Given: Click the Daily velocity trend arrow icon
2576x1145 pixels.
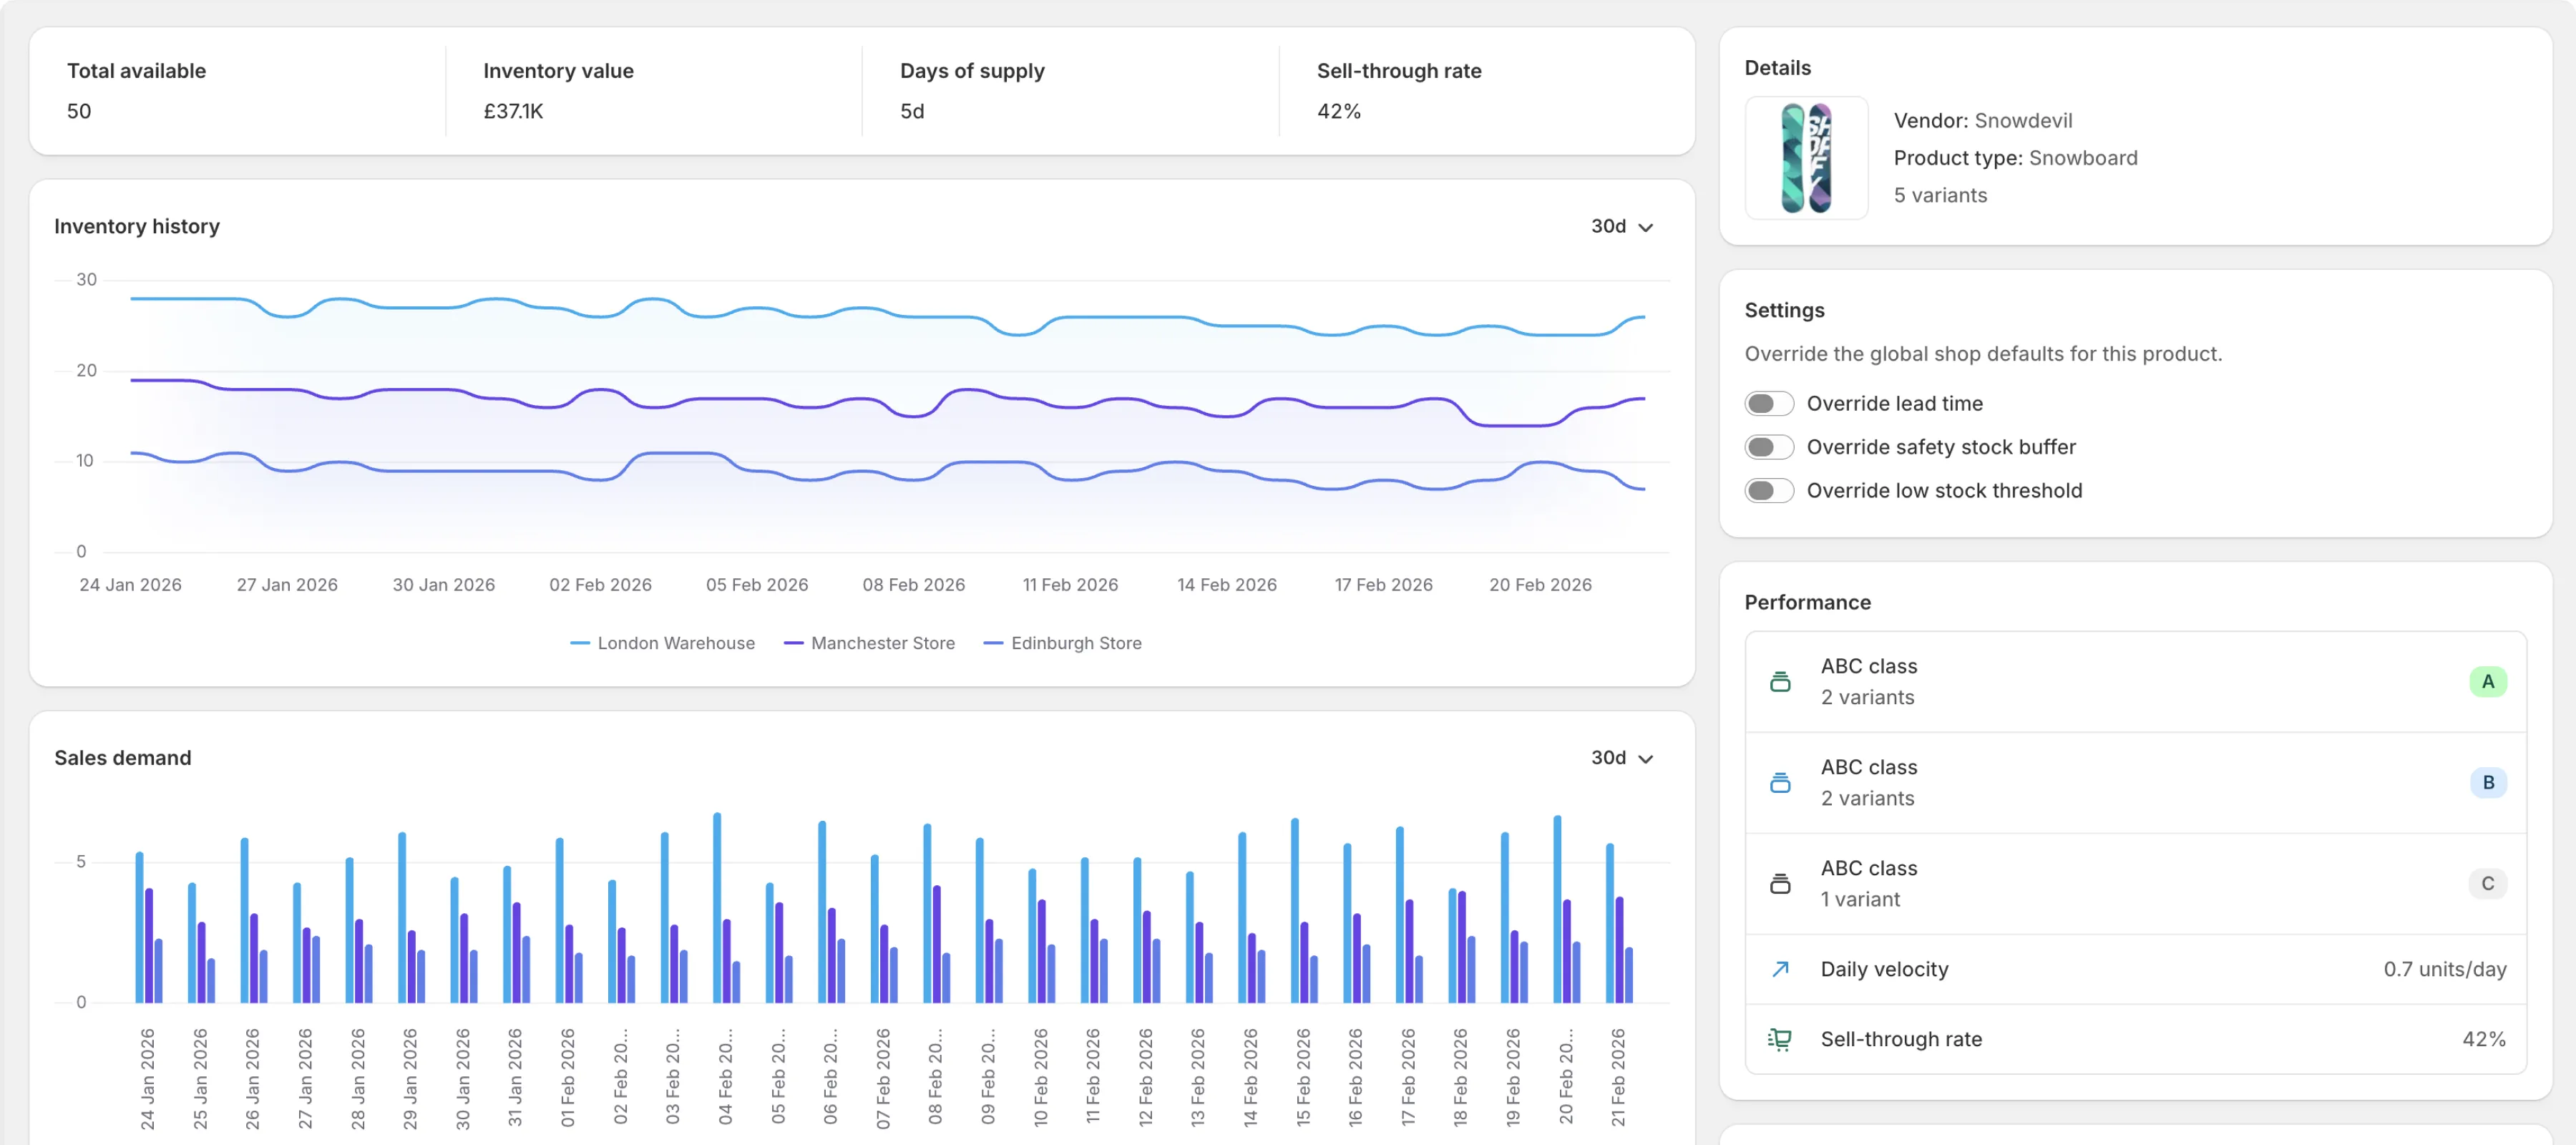Looking at the screenshot, I should [x=1780, y=968].
